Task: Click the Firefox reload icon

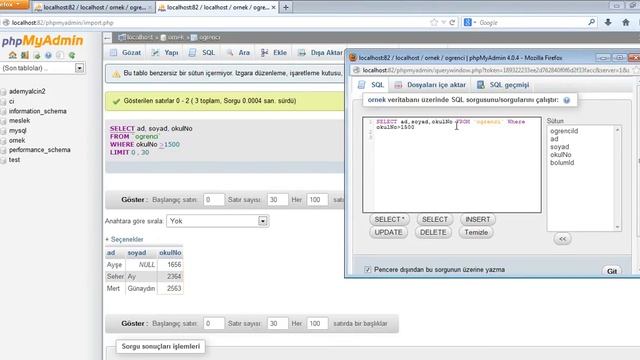Action: click(452, 22)
